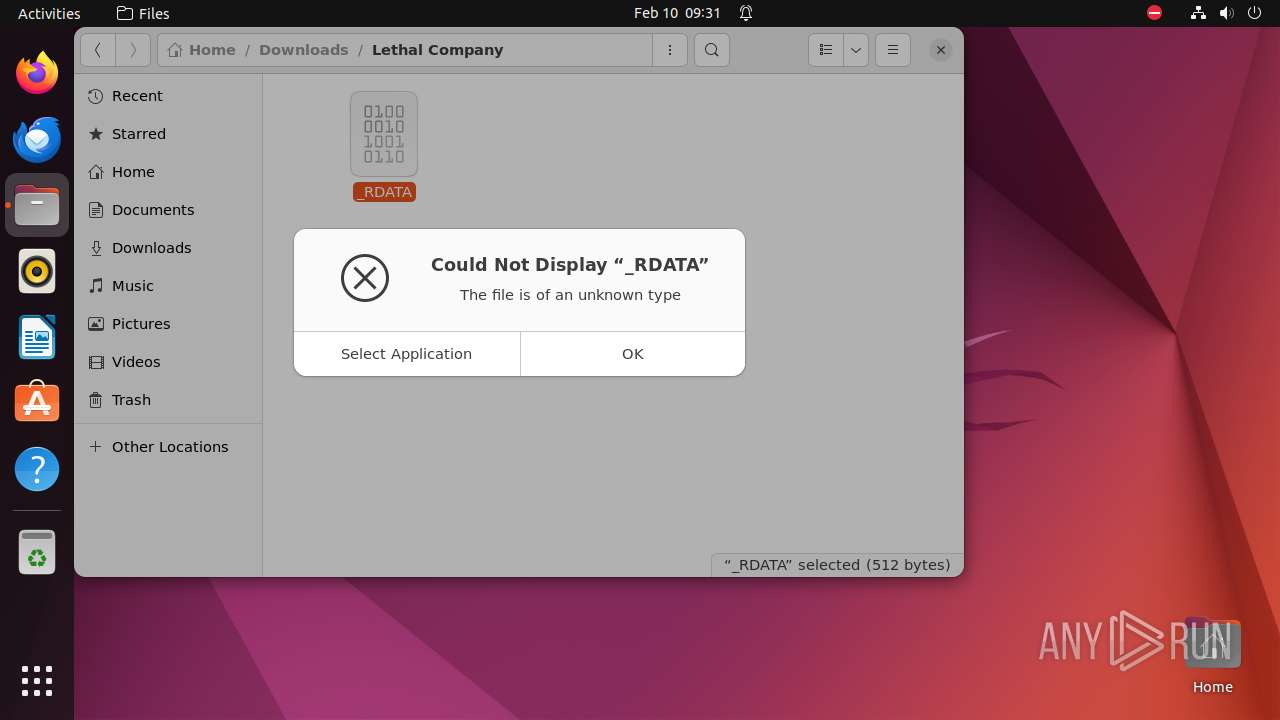Click Lethal Company in the path bar
1280x720 pixels.
(x=437, y=50)
